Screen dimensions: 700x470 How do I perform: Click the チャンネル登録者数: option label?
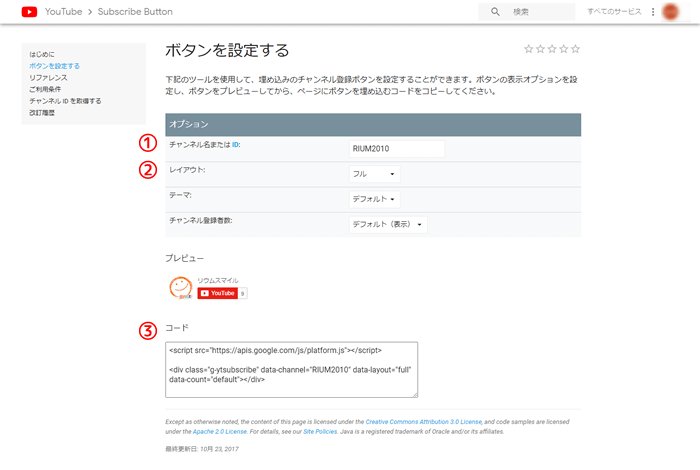click(201, 220)
